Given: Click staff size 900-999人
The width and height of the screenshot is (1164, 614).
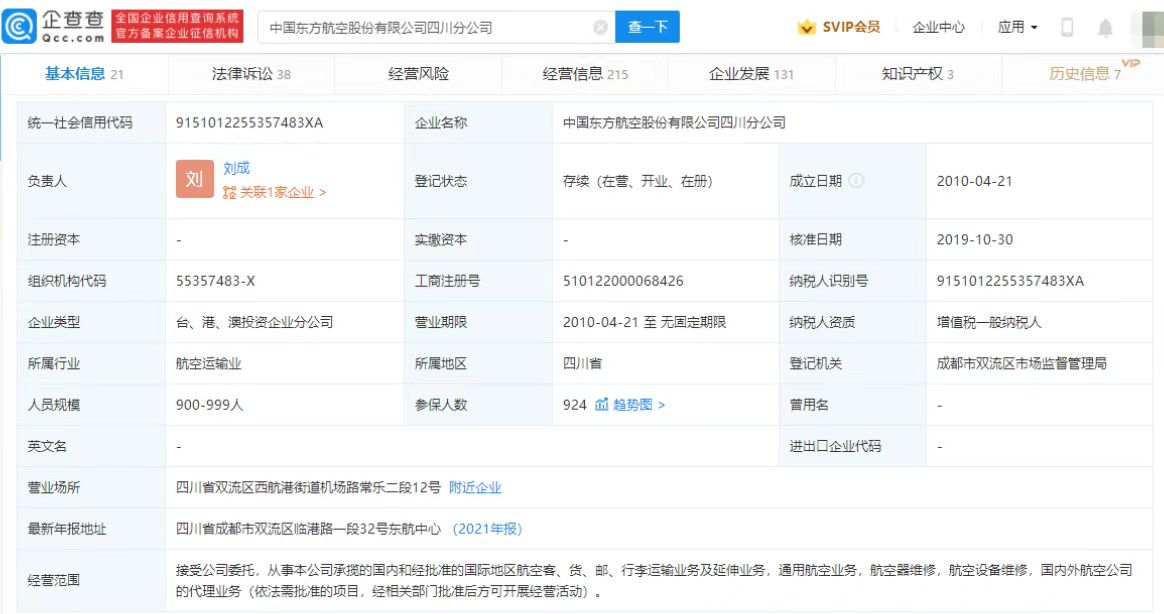Looking at the screenshot, I should click(x=209, y=405).
